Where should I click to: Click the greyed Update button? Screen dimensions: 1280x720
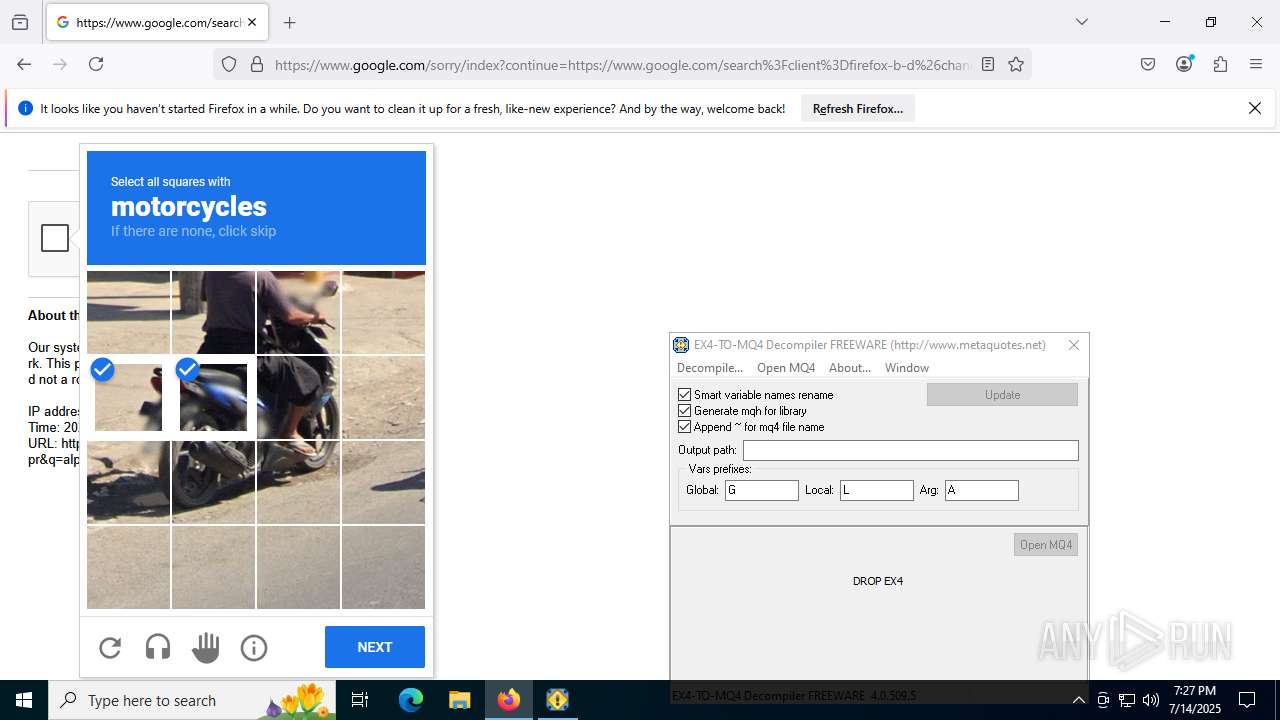click(x=1002, y=395)
